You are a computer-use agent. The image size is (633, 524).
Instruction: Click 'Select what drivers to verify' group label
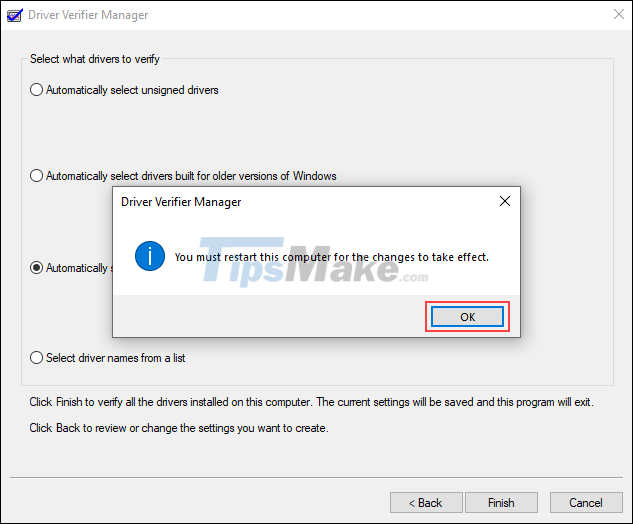point(95,59)
